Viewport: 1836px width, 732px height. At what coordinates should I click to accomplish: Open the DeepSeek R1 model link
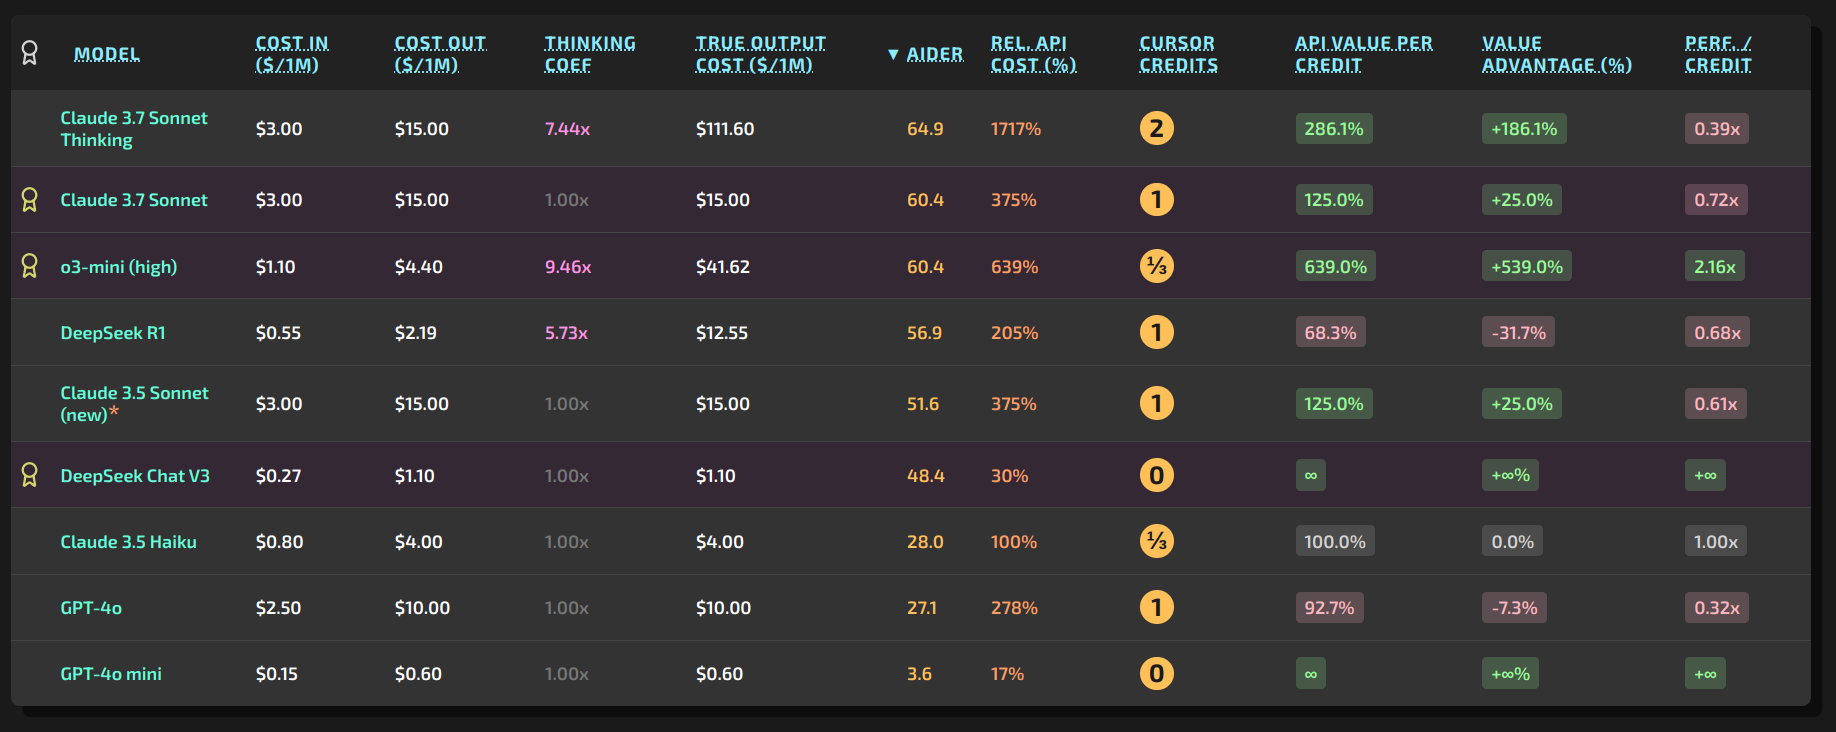(113, 333)
